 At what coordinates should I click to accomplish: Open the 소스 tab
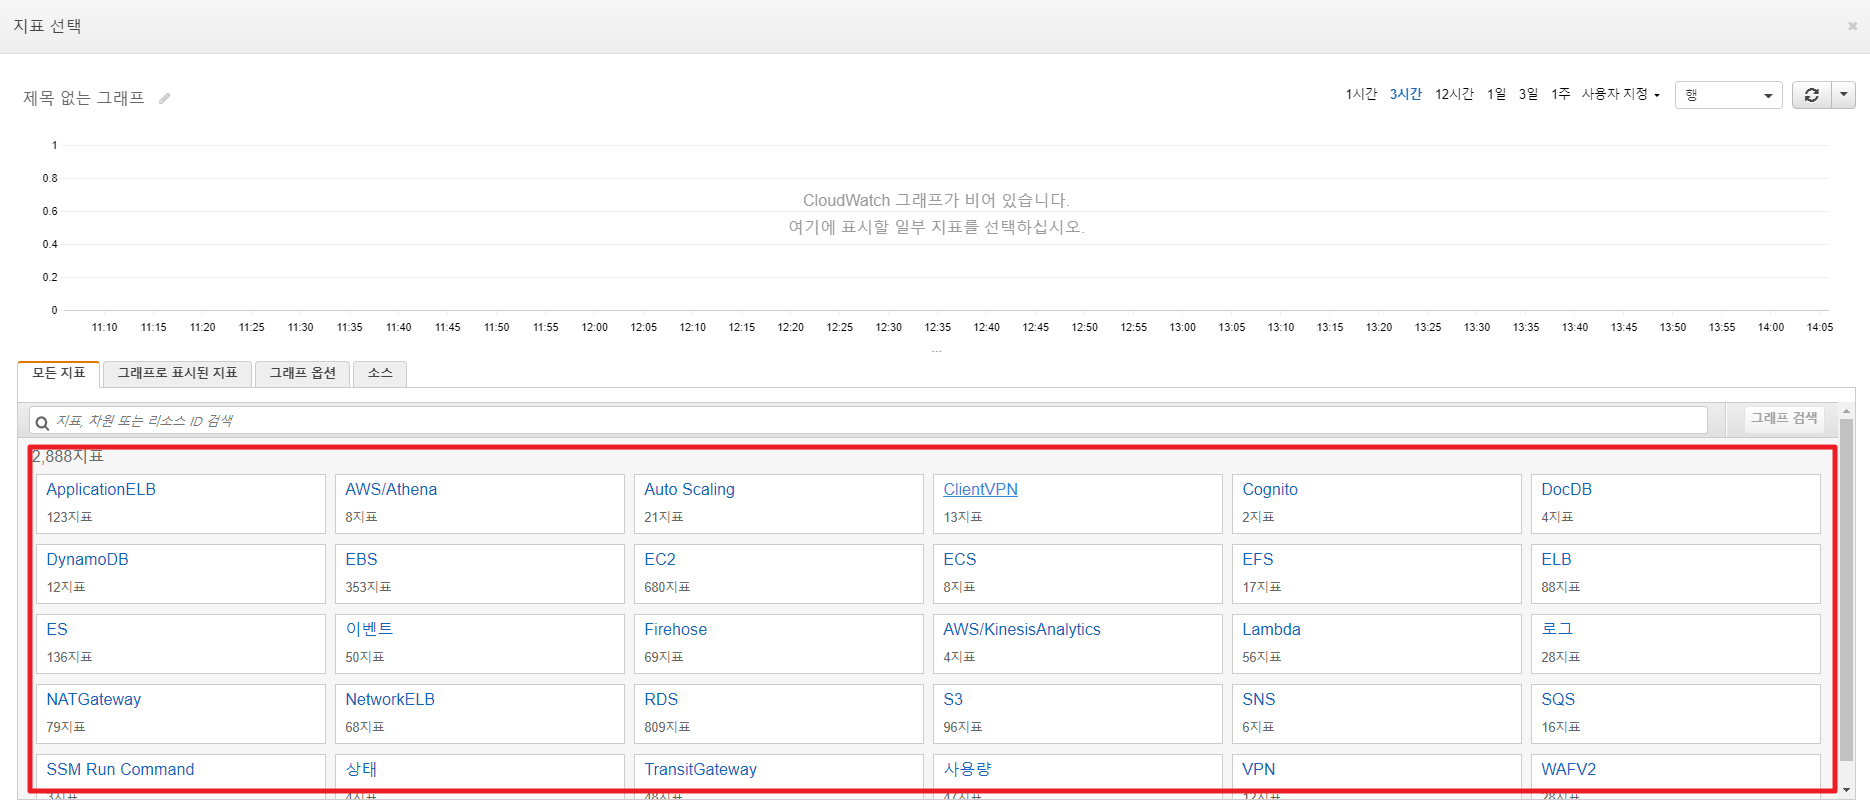(x=380, y=374)
